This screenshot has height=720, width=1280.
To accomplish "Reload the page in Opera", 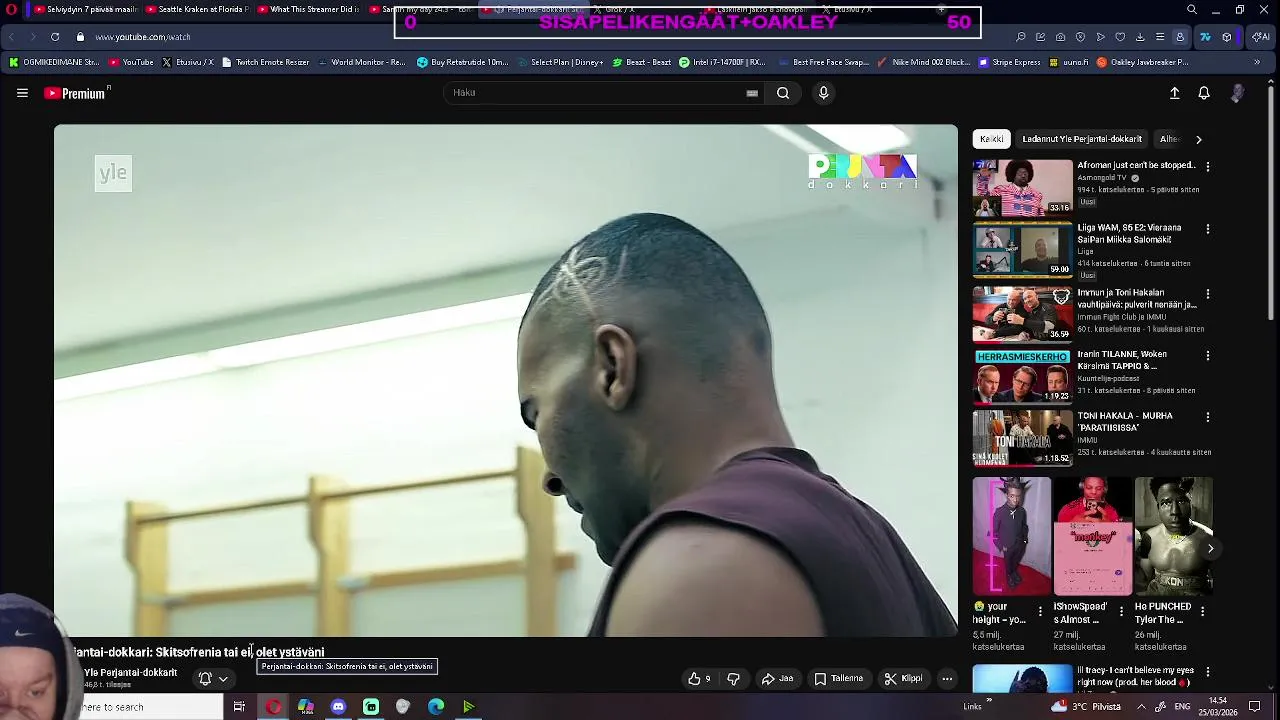I will (55, 37).
